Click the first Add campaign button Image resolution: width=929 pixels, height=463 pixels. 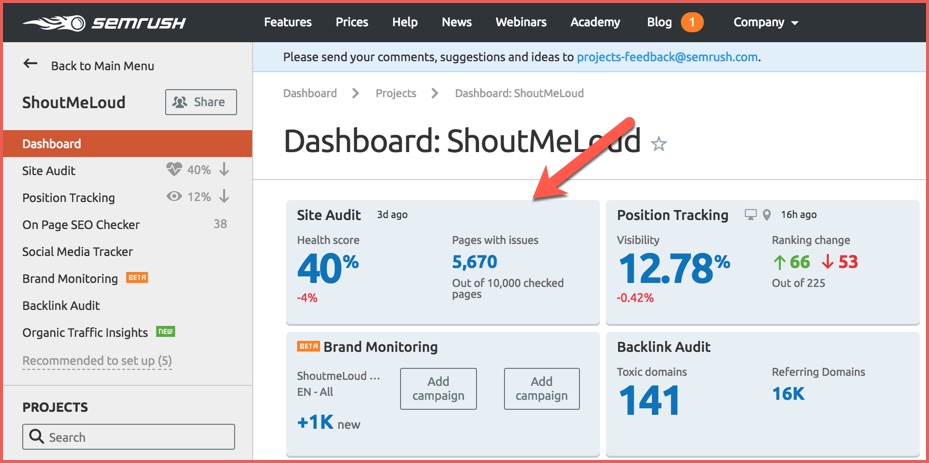click(438, 388)
